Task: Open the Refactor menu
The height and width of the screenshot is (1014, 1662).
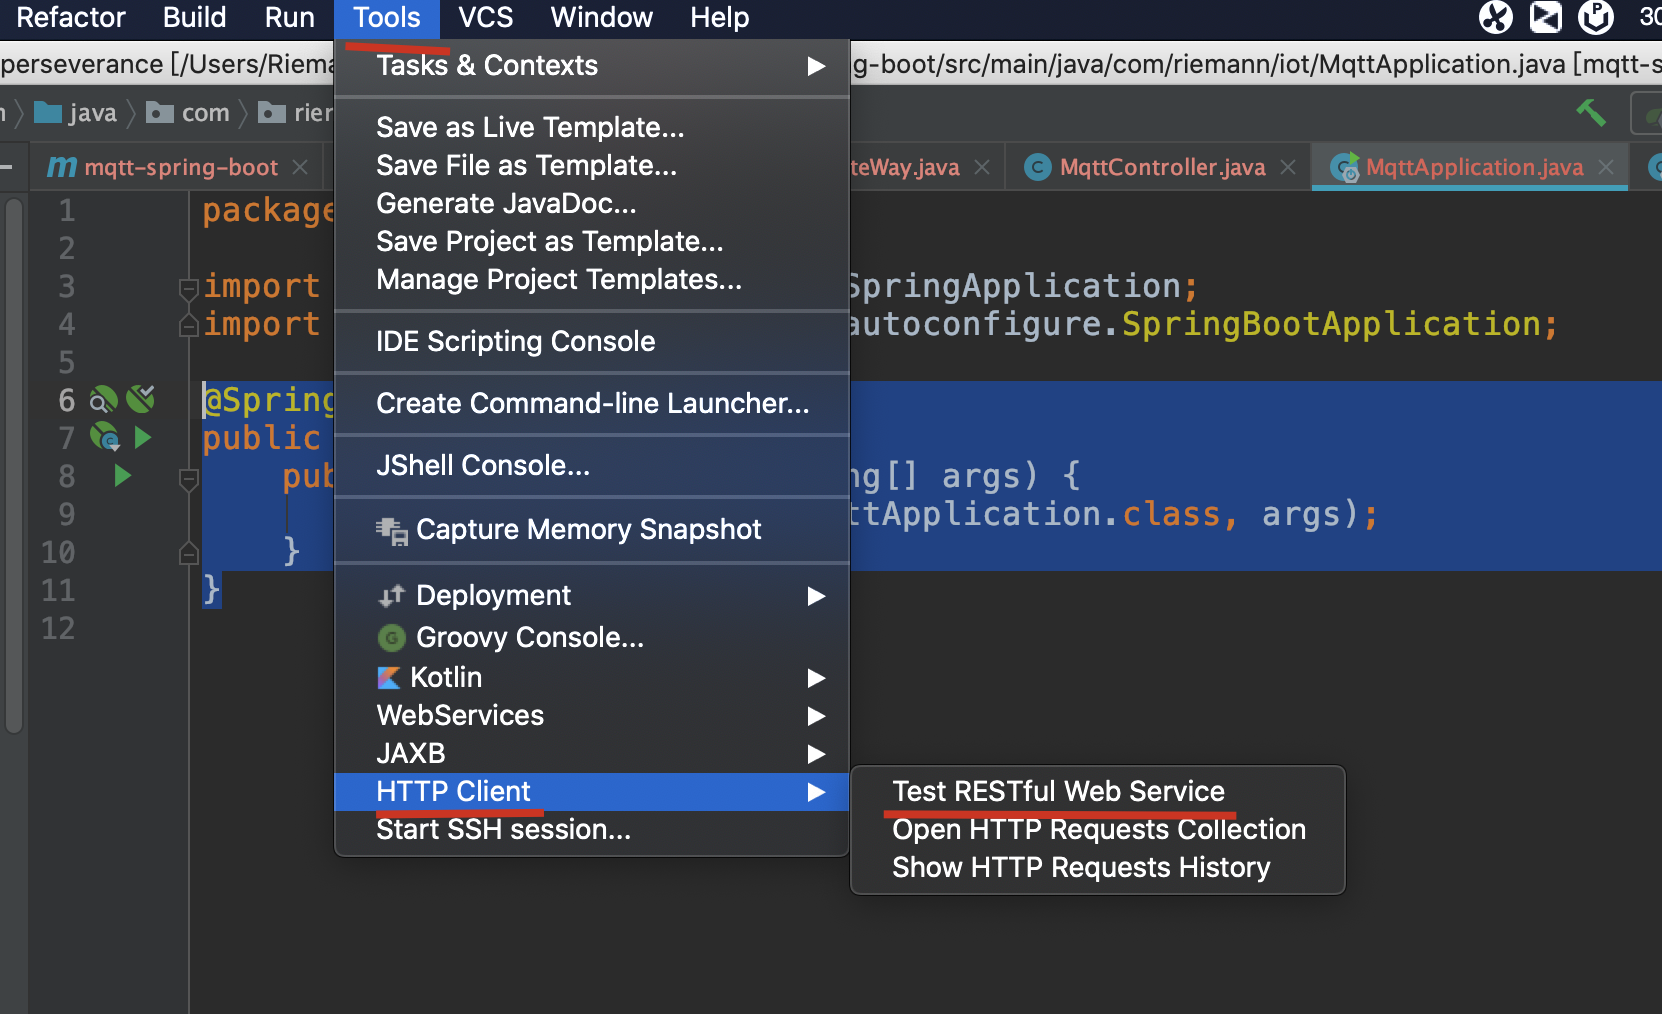Action: (71, 18)
